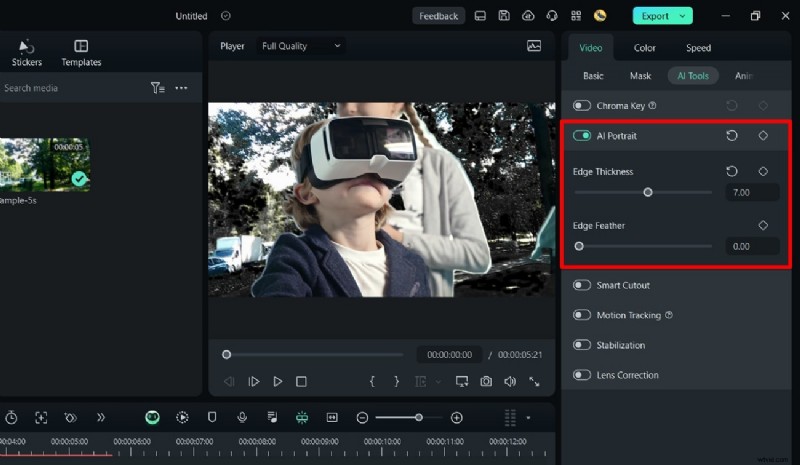800x465 pixels.
Task: Add keyframe for AI Portrait
Action: click(763, 136)
